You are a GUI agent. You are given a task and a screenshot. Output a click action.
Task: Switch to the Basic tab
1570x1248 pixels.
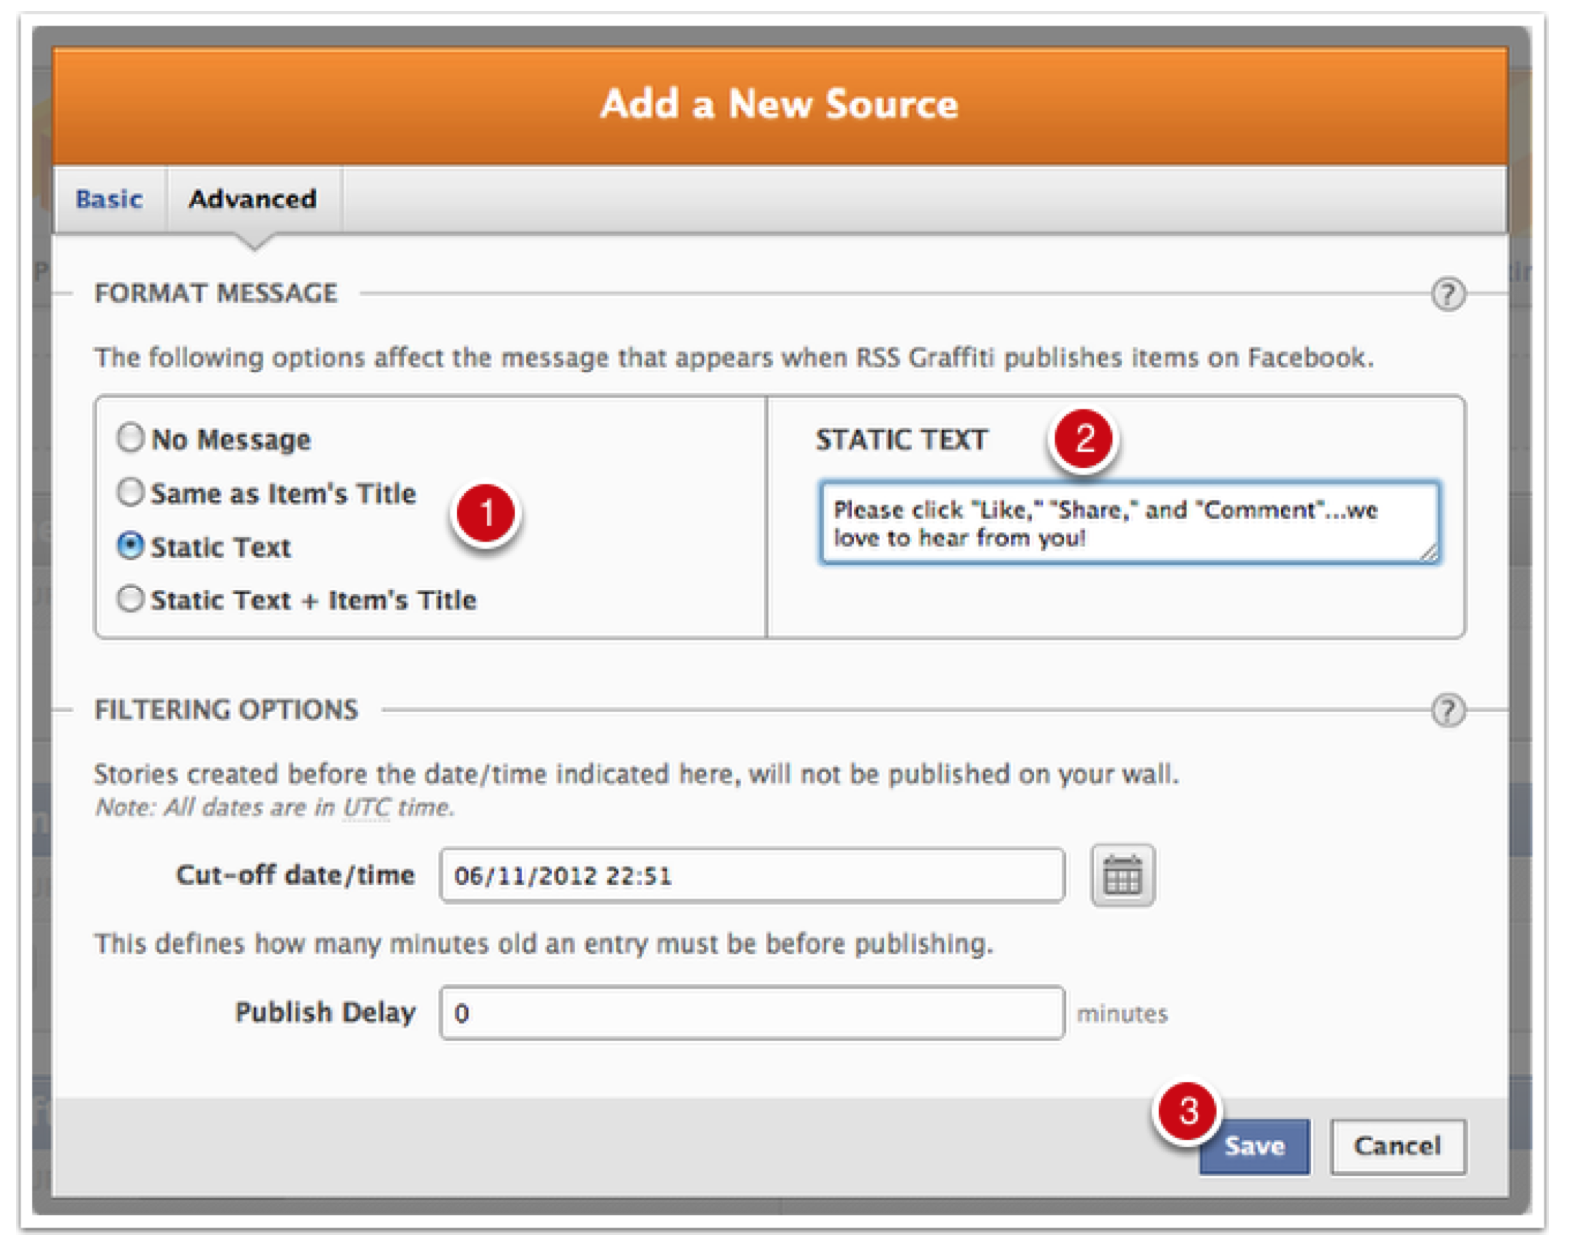tap(109, 199)
